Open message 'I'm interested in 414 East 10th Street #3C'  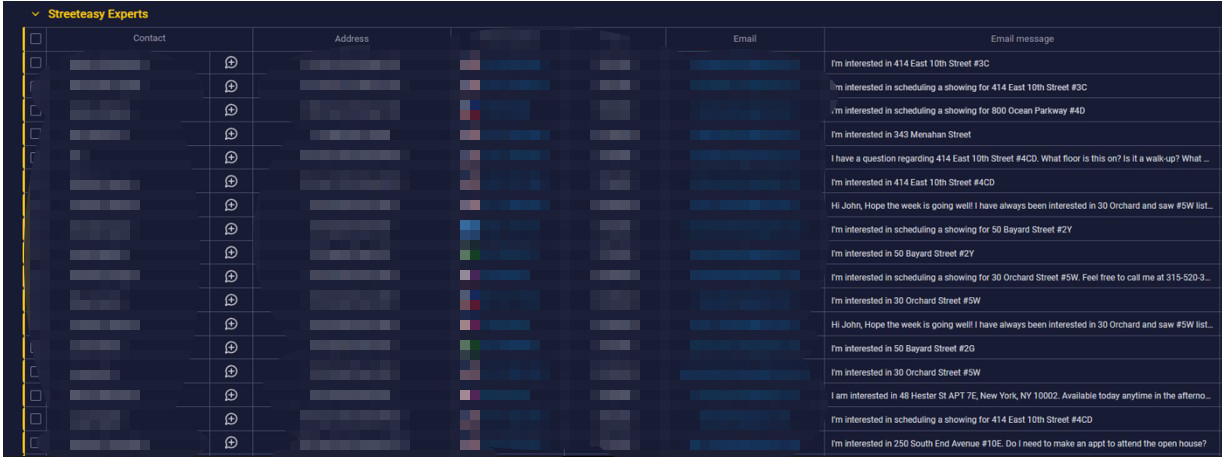(x=910, y=63)
